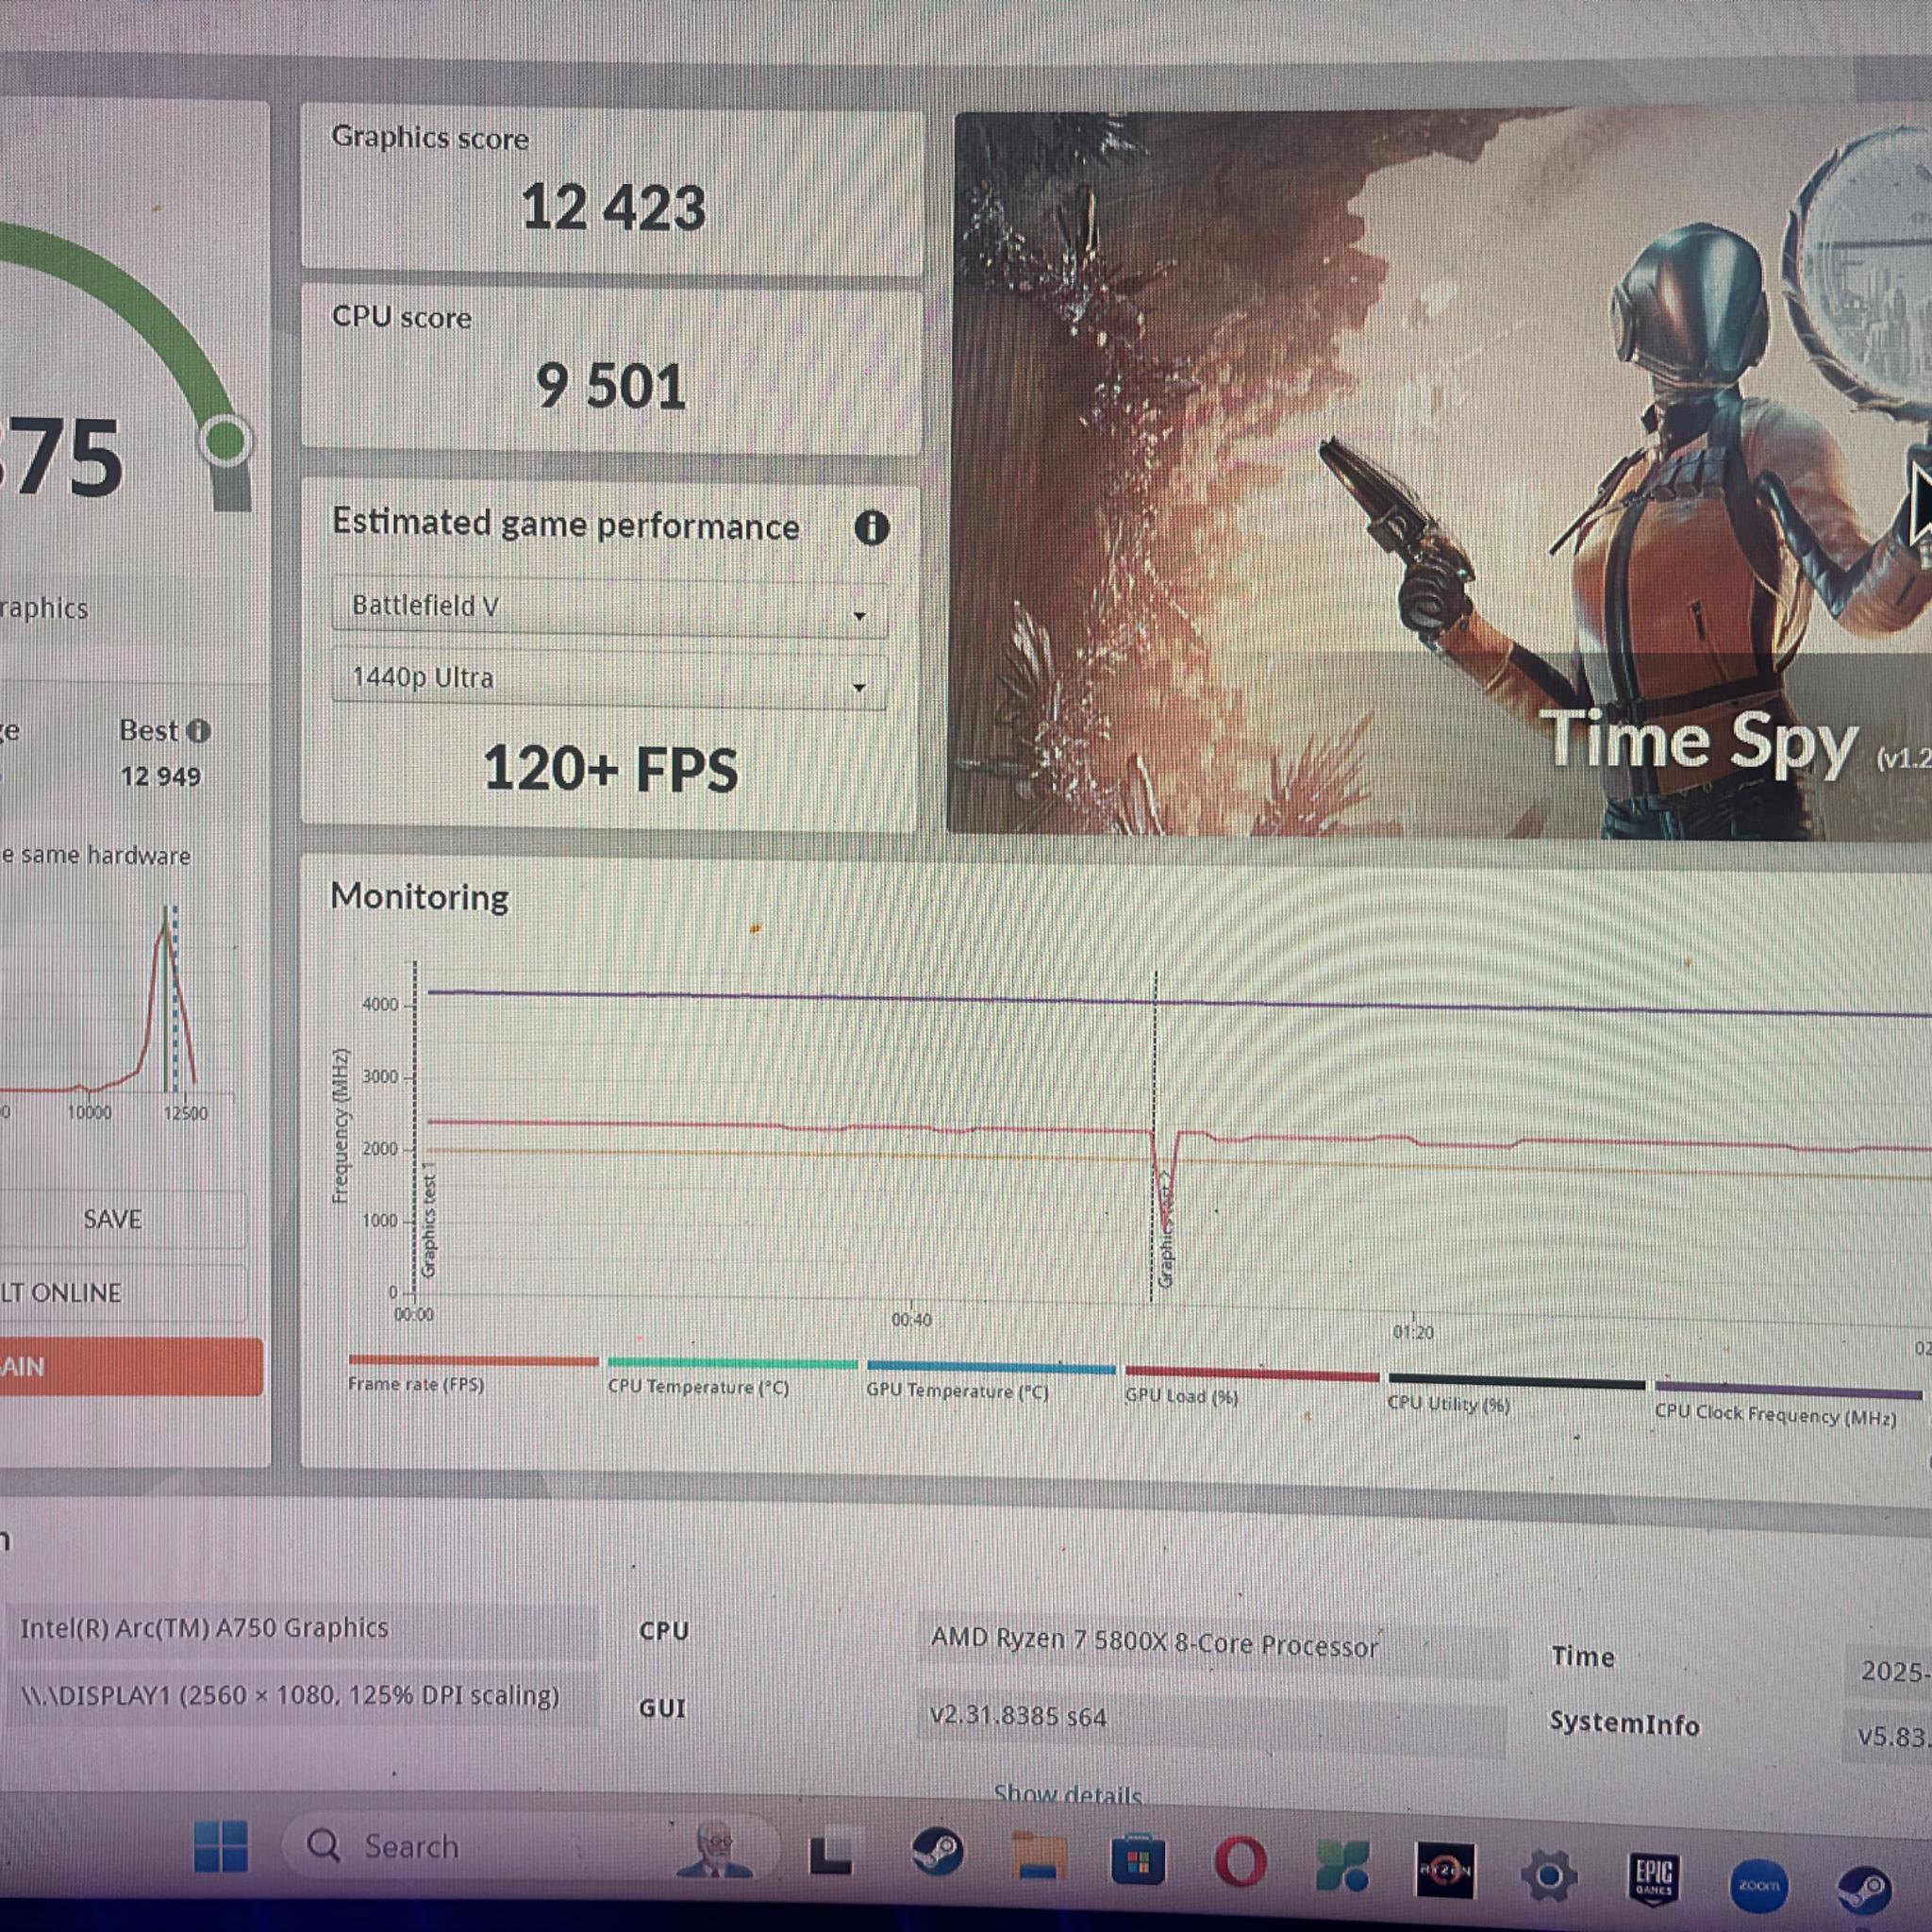
Task: Click the CPU score value 9 501
Action: (x=611, y=386)
